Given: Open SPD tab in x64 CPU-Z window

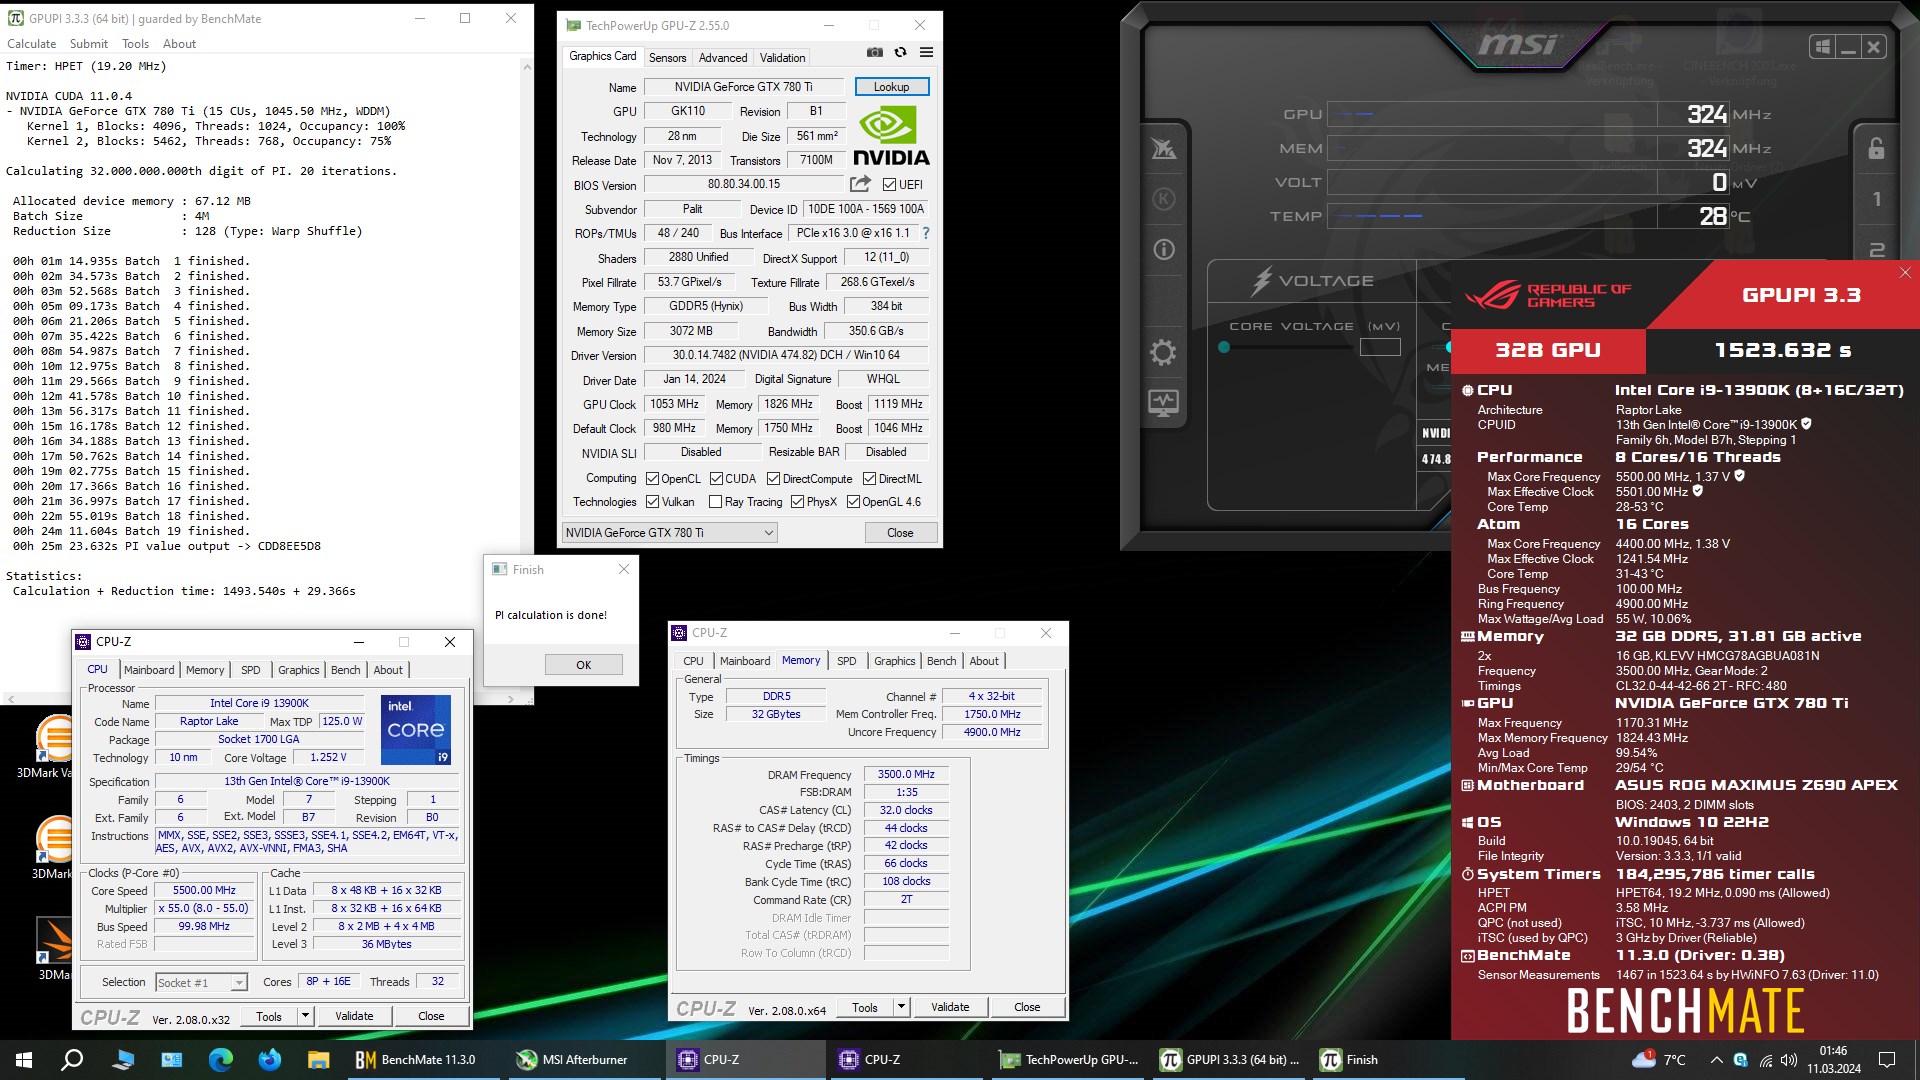Looking at the screenshot, I should (846, 661).
